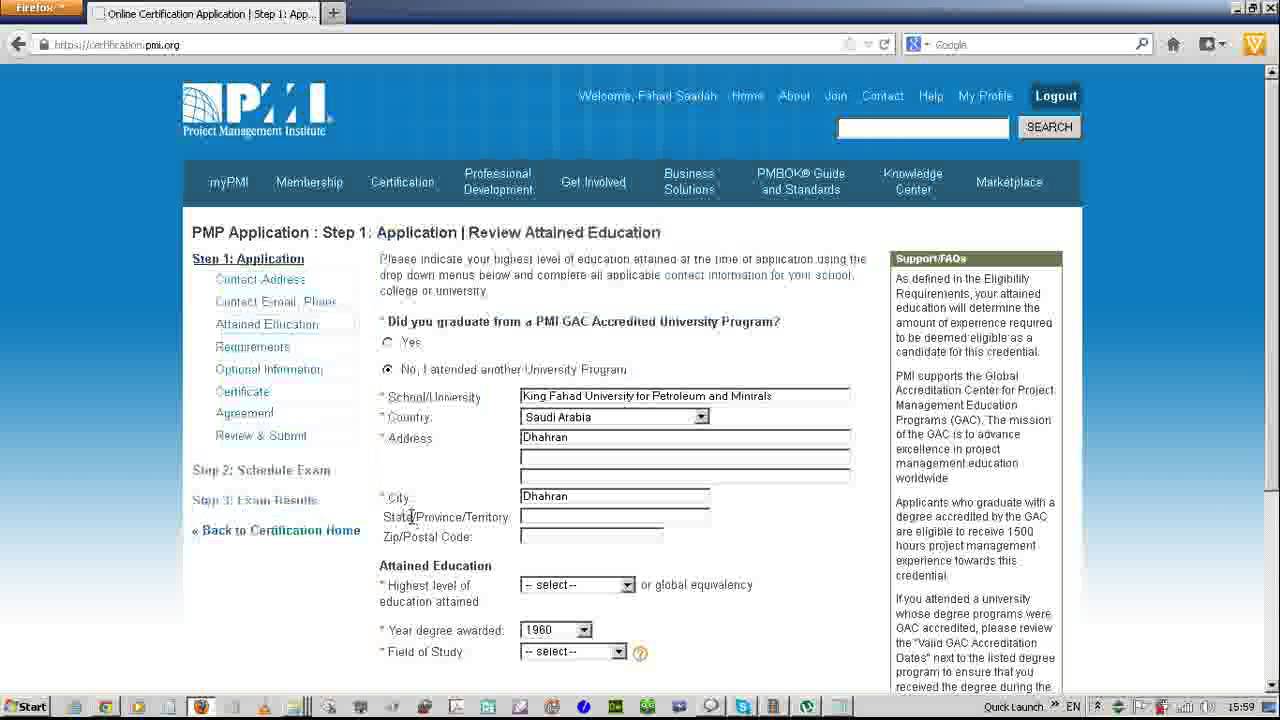
Task: Select No, attended another University Program
Action: [387, 370]
